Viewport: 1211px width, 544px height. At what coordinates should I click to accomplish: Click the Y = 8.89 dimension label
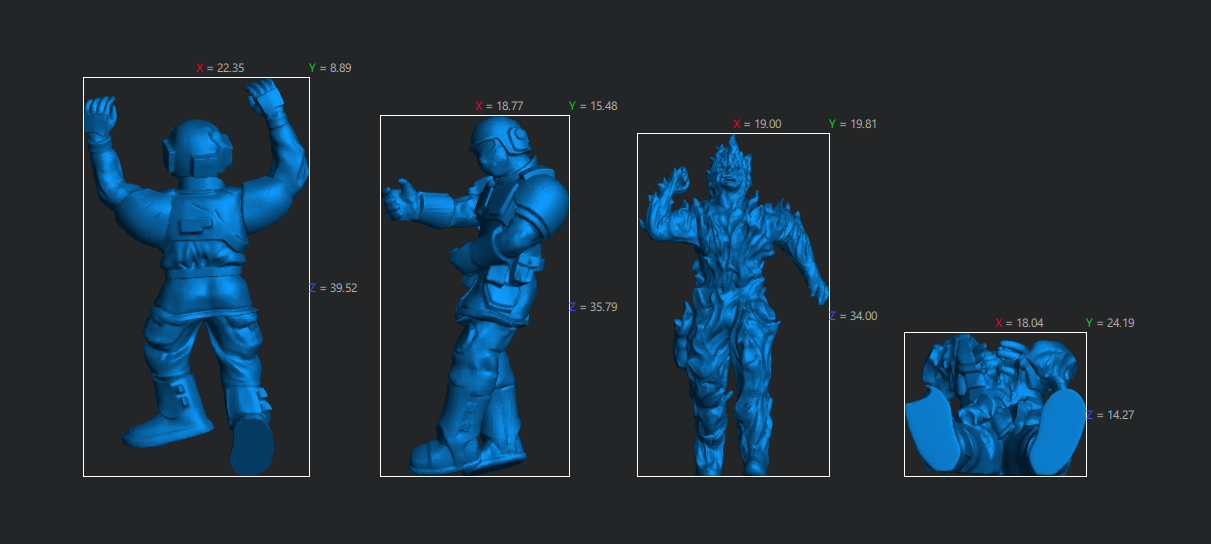[330, 68]
